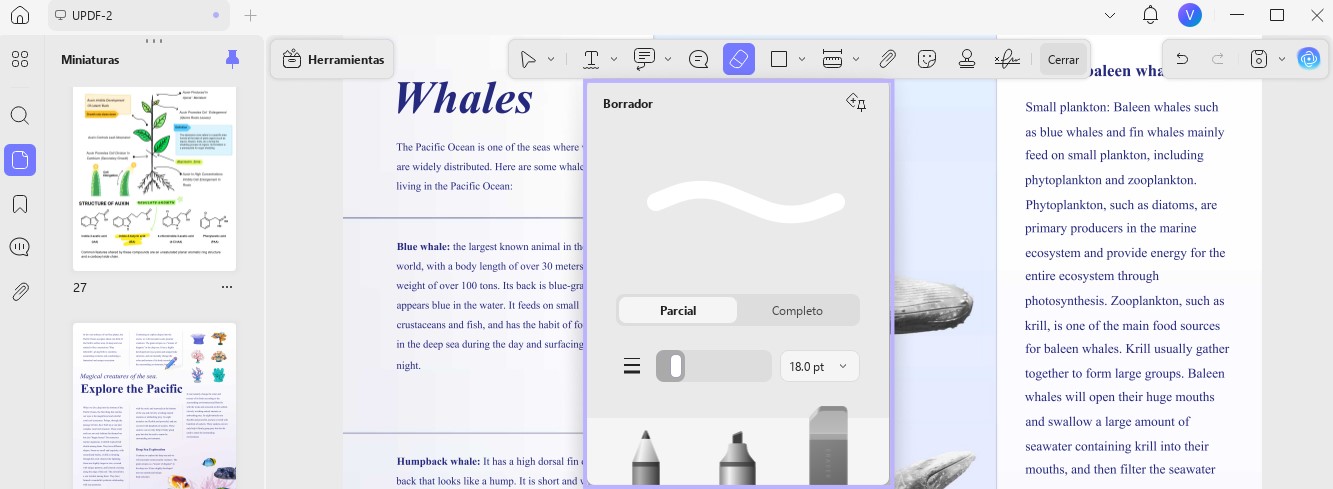
Task: Open the stamp tool
Action: pyautogui.click(x=967, y=60)
